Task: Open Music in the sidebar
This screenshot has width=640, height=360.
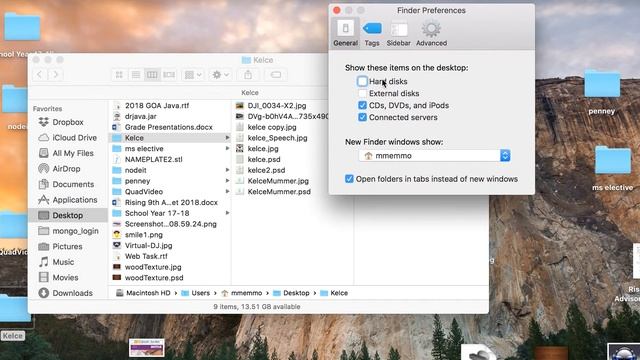Action: tap(56, 262)
